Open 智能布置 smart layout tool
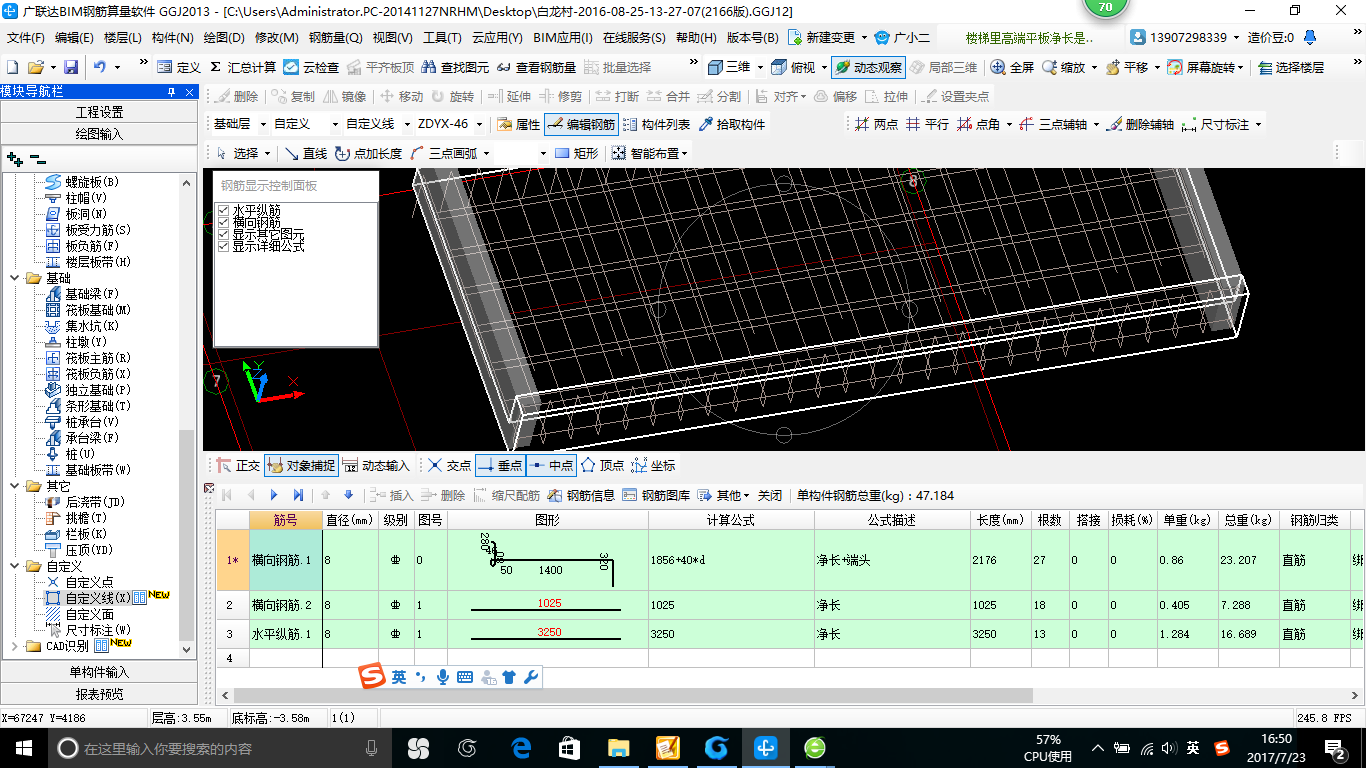Screen dimensions: 1366x768 [x=650, y=153]
